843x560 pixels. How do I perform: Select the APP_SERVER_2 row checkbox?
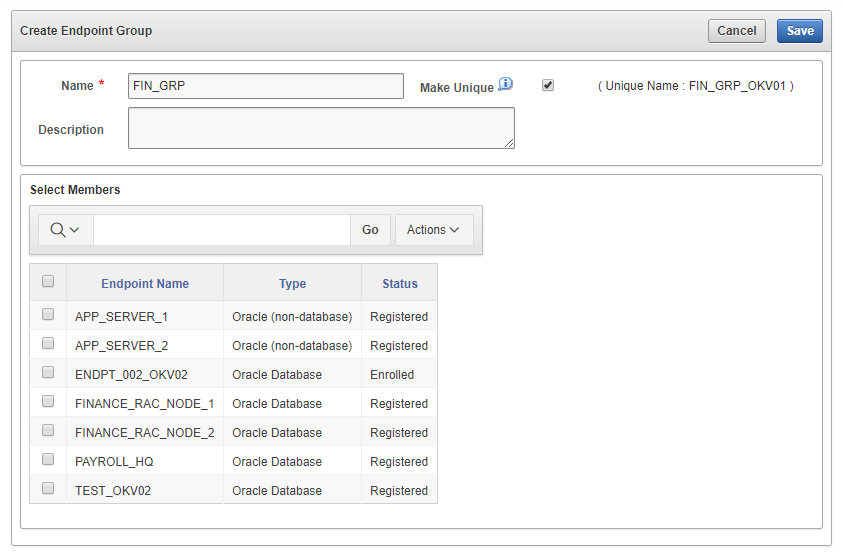point(48,343)
